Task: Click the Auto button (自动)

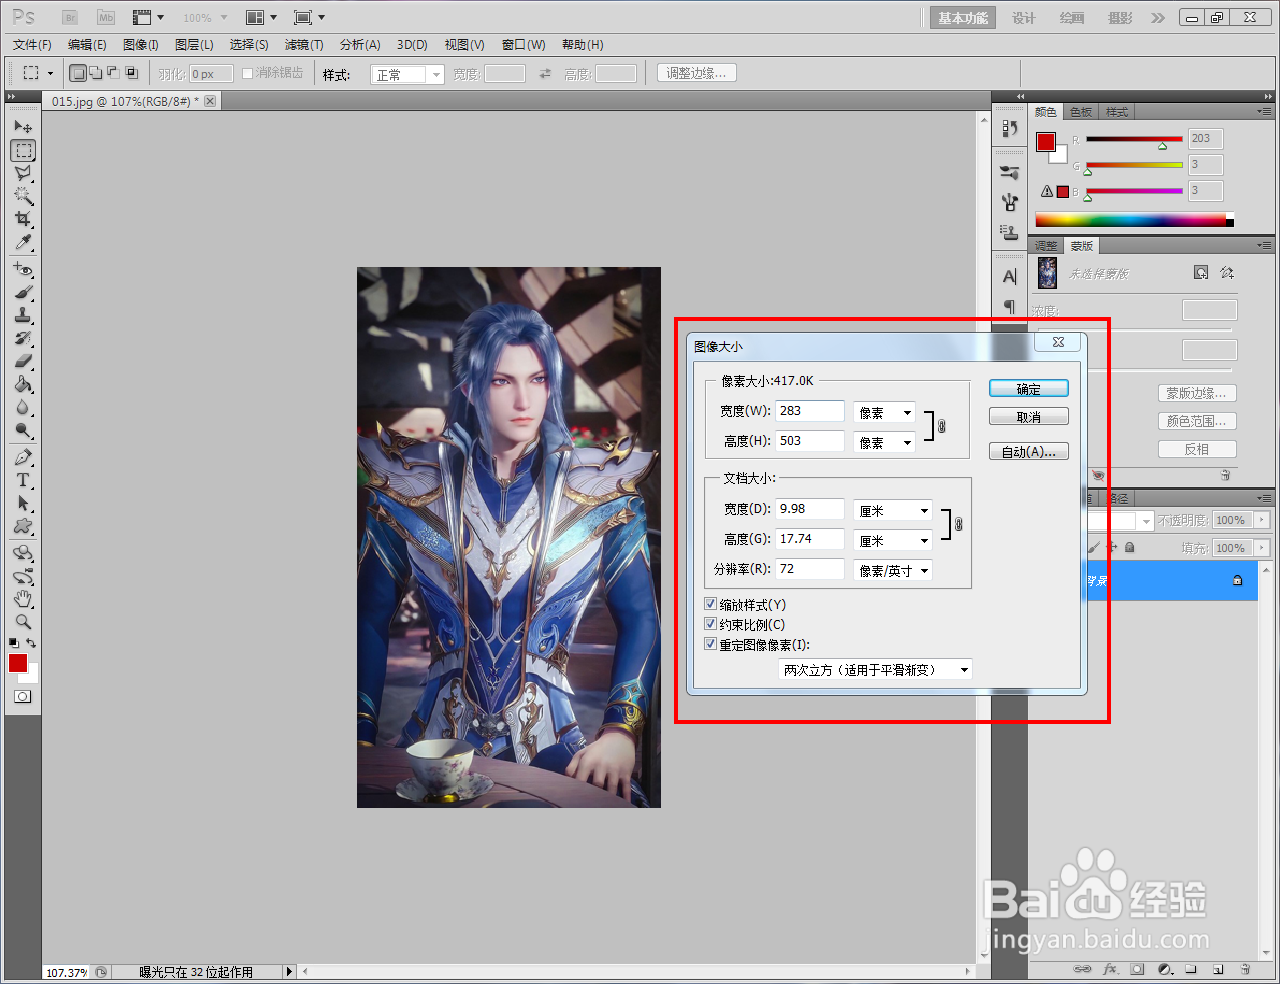Action: (1029, 452)
